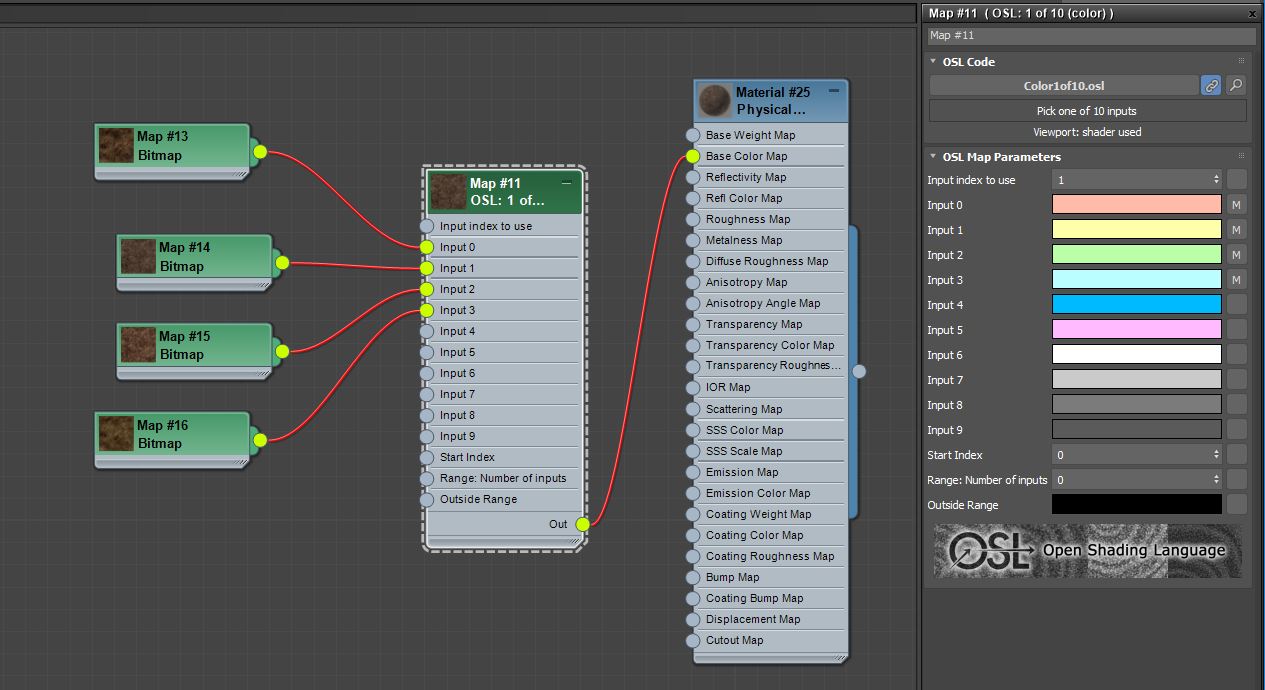Click the Map #13 Bitmap output socket
Viewport: 1265px width, 690px height.
tap(260, 152)
